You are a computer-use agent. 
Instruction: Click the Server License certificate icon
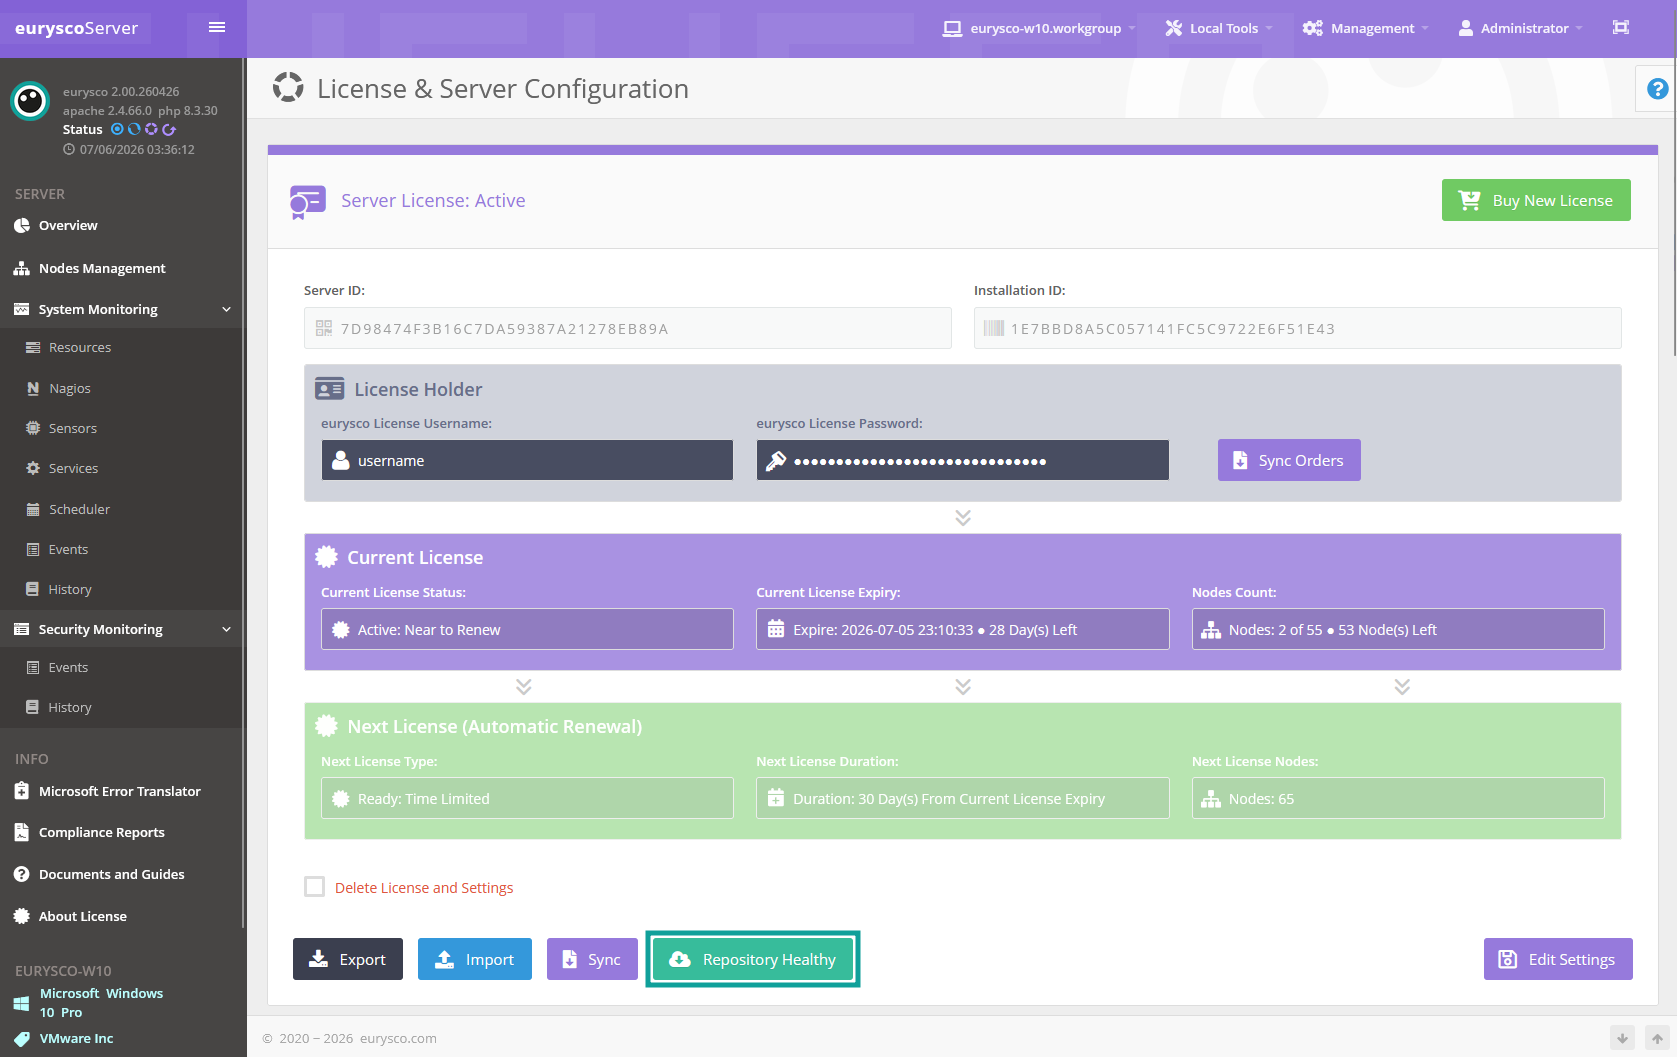click(x=307, y=202)
